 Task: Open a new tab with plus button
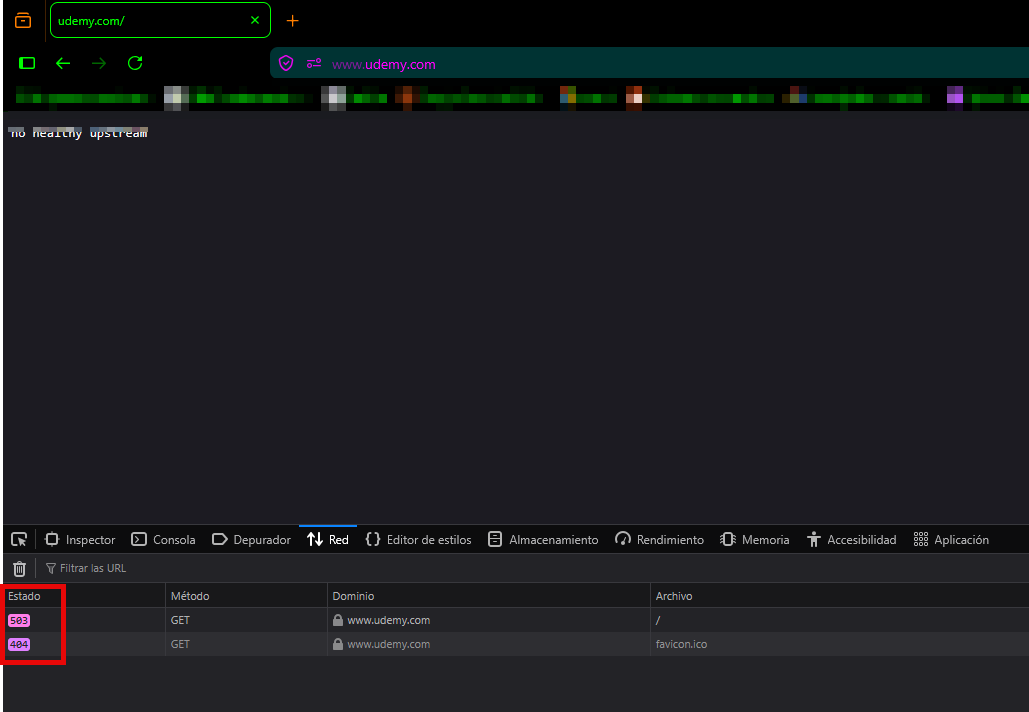pos(293,21)
